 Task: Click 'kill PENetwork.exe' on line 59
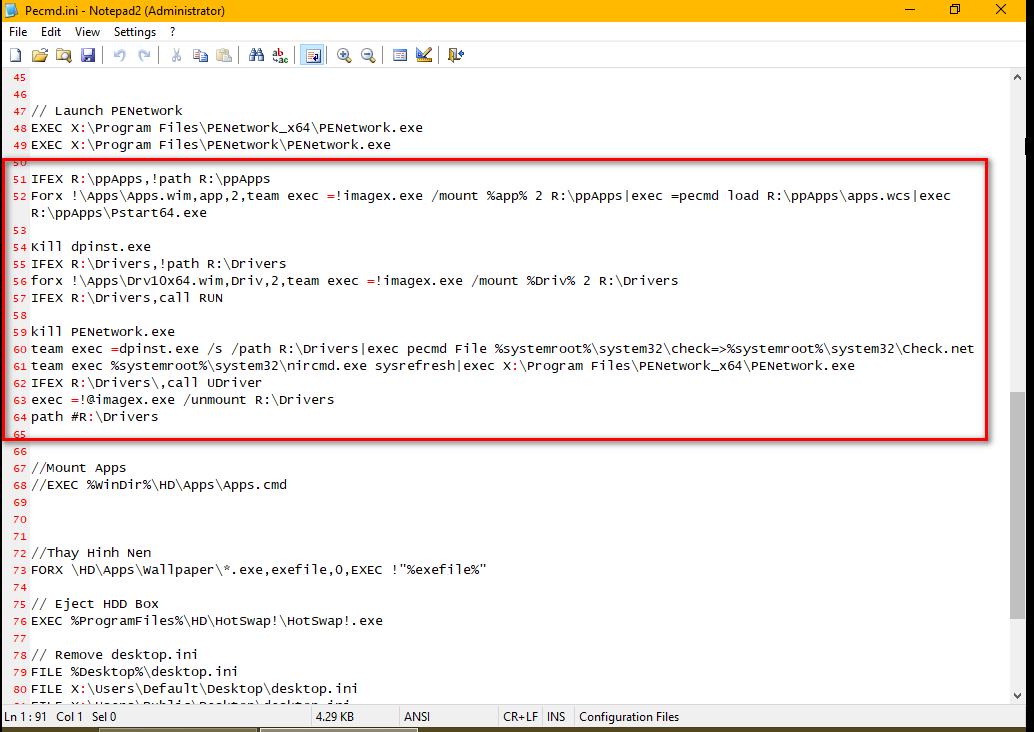pyautogui.click(x=103, y=332)
